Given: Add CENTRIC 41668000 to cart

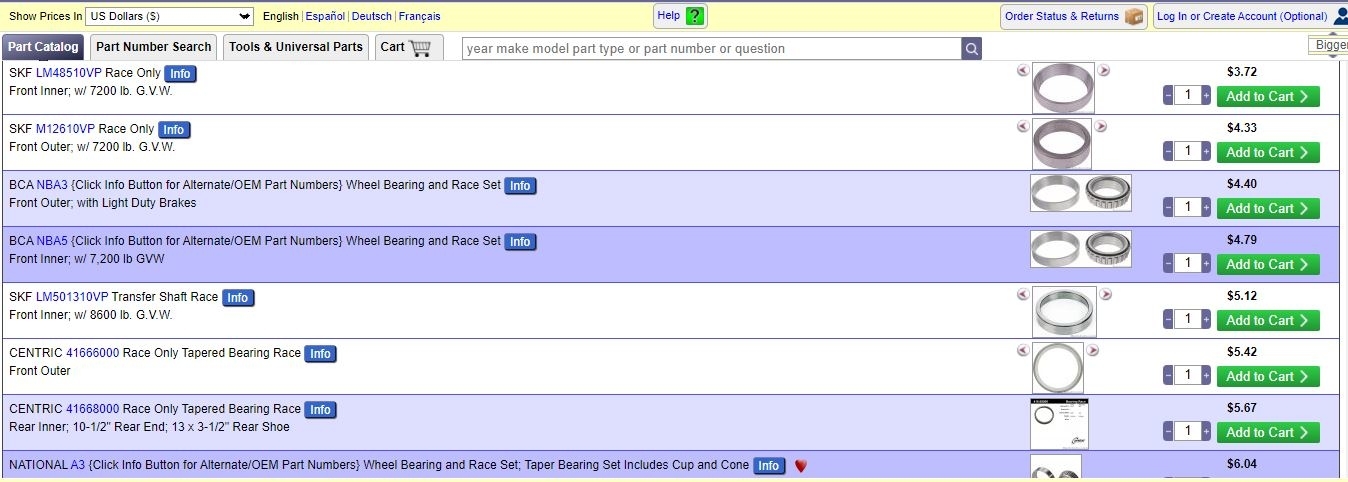Looking at the screenshot, I should point(1268,432).
